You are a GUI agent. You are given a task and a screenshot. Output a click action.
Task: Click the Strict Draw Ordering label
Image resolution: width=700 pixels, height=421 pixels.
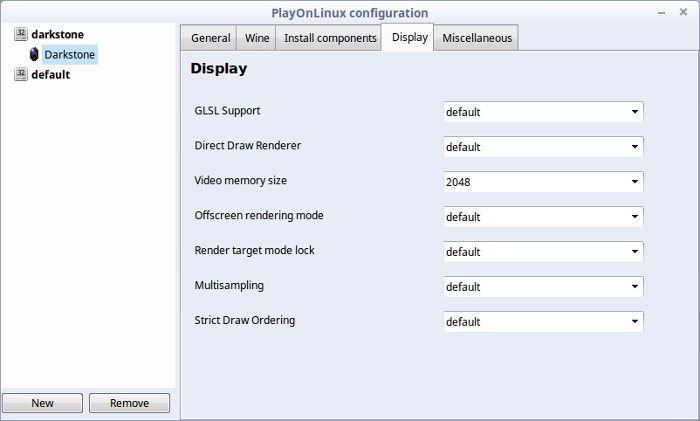[x=245, y=320]
